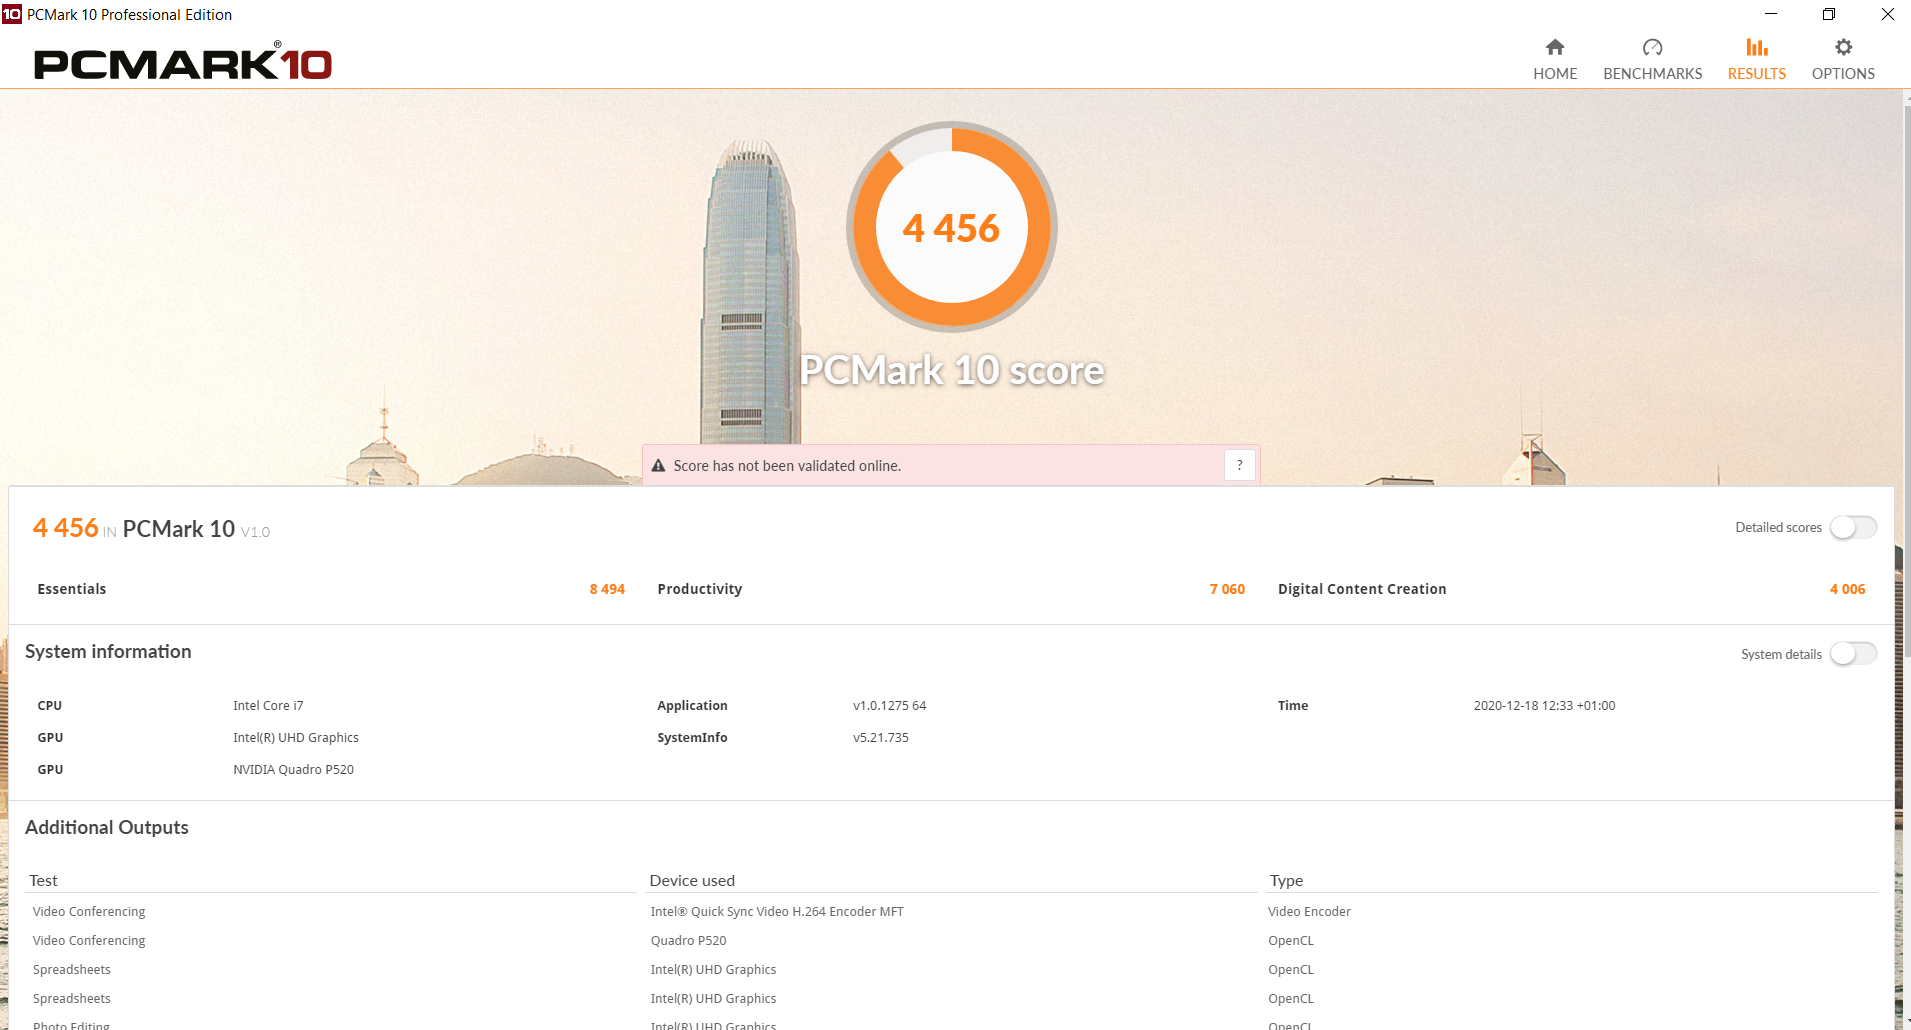
Task: Click the warning triangle in validation banner
Action: pos(658,466)
